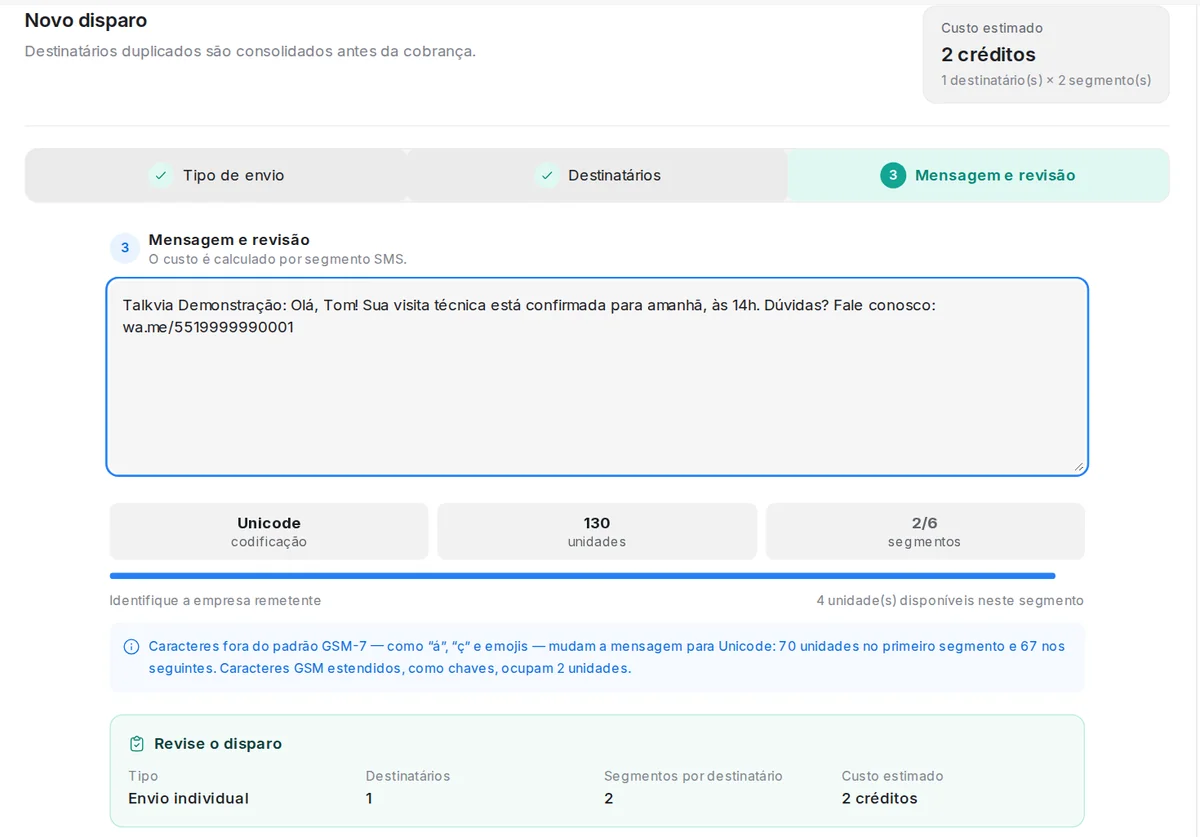Click 'Identifique a empresa remetente' hint
Image resolution: width=1200 pixels, height=837 pixels.
coord(215,601)
